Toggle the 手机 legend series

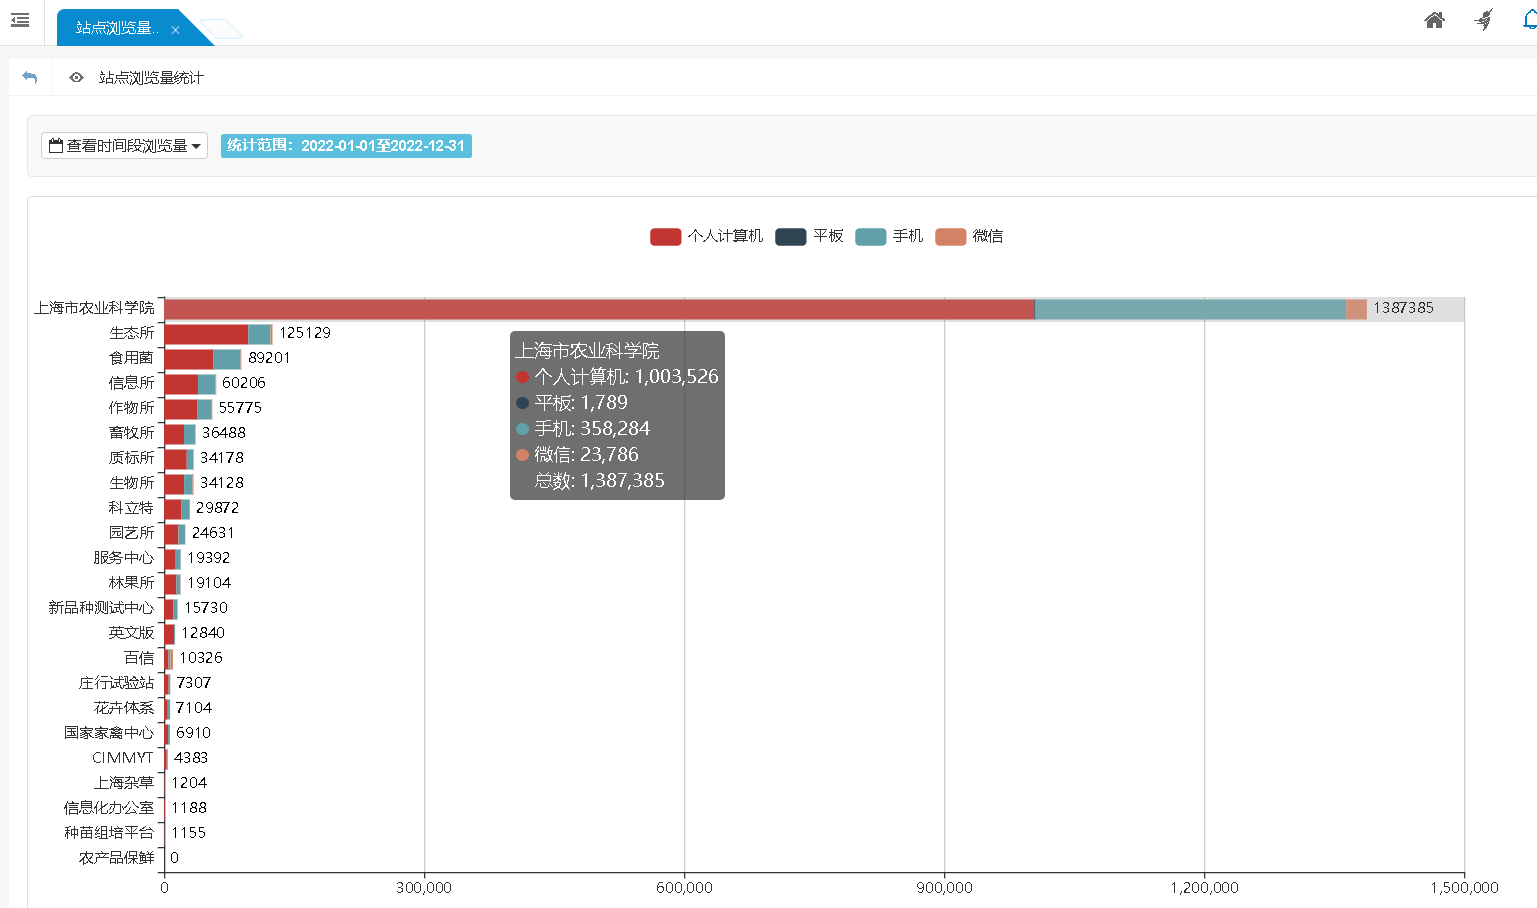pyautogui.click(x=889, y=236)
